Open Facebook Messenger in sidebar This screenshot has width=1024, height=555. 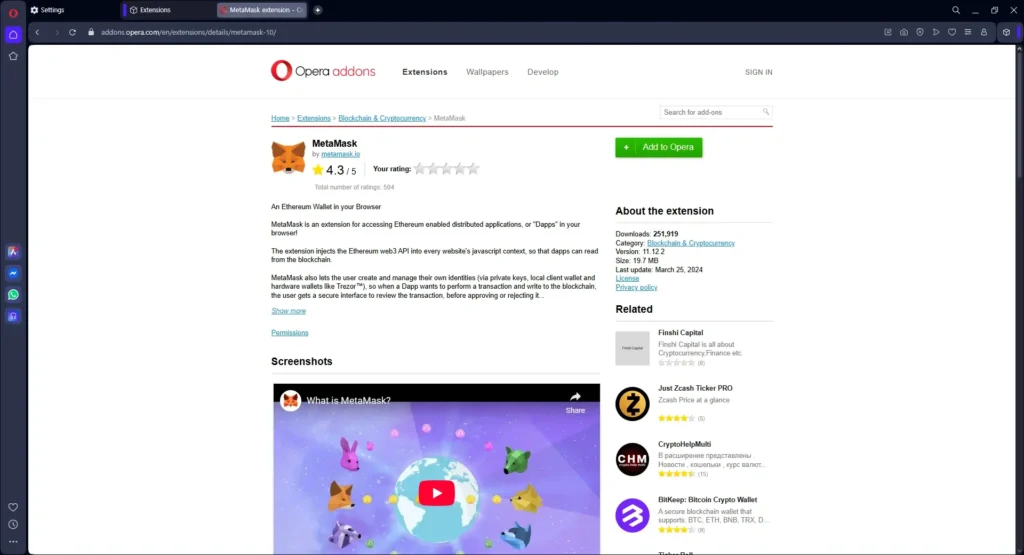coord(13,273)
